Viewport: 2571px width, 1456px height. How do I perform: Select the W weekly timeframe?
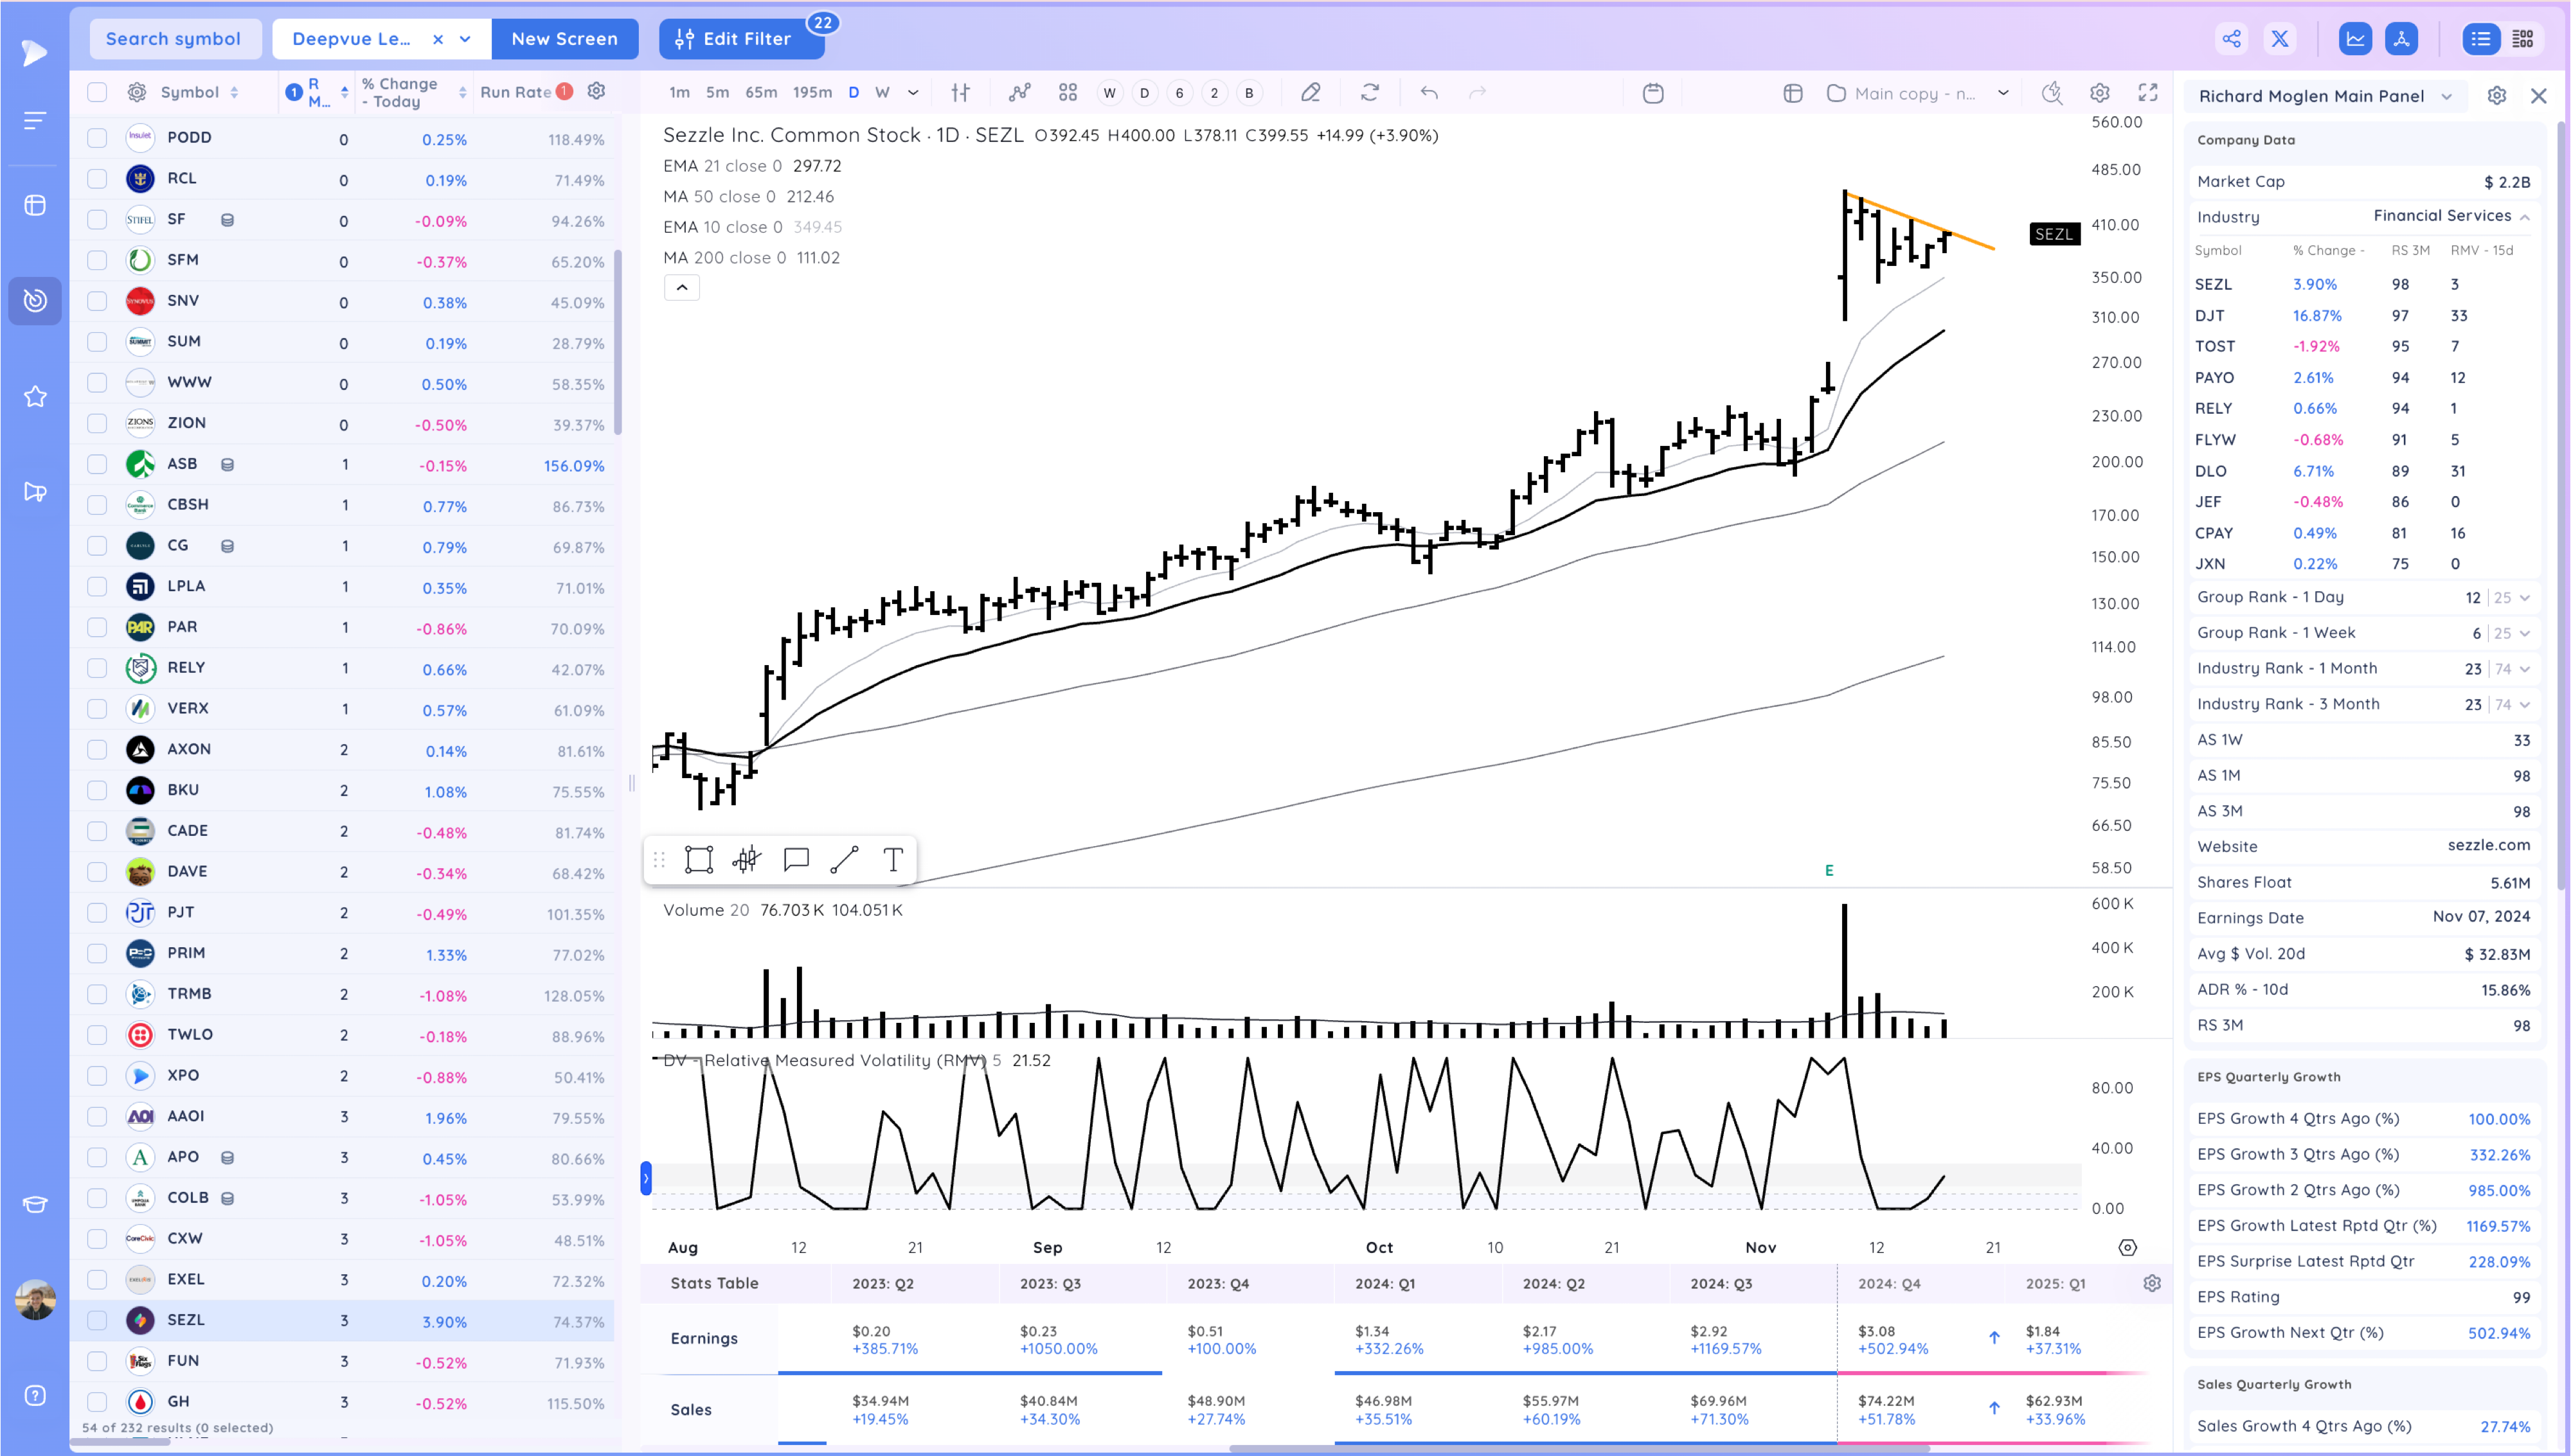[882, 93]
